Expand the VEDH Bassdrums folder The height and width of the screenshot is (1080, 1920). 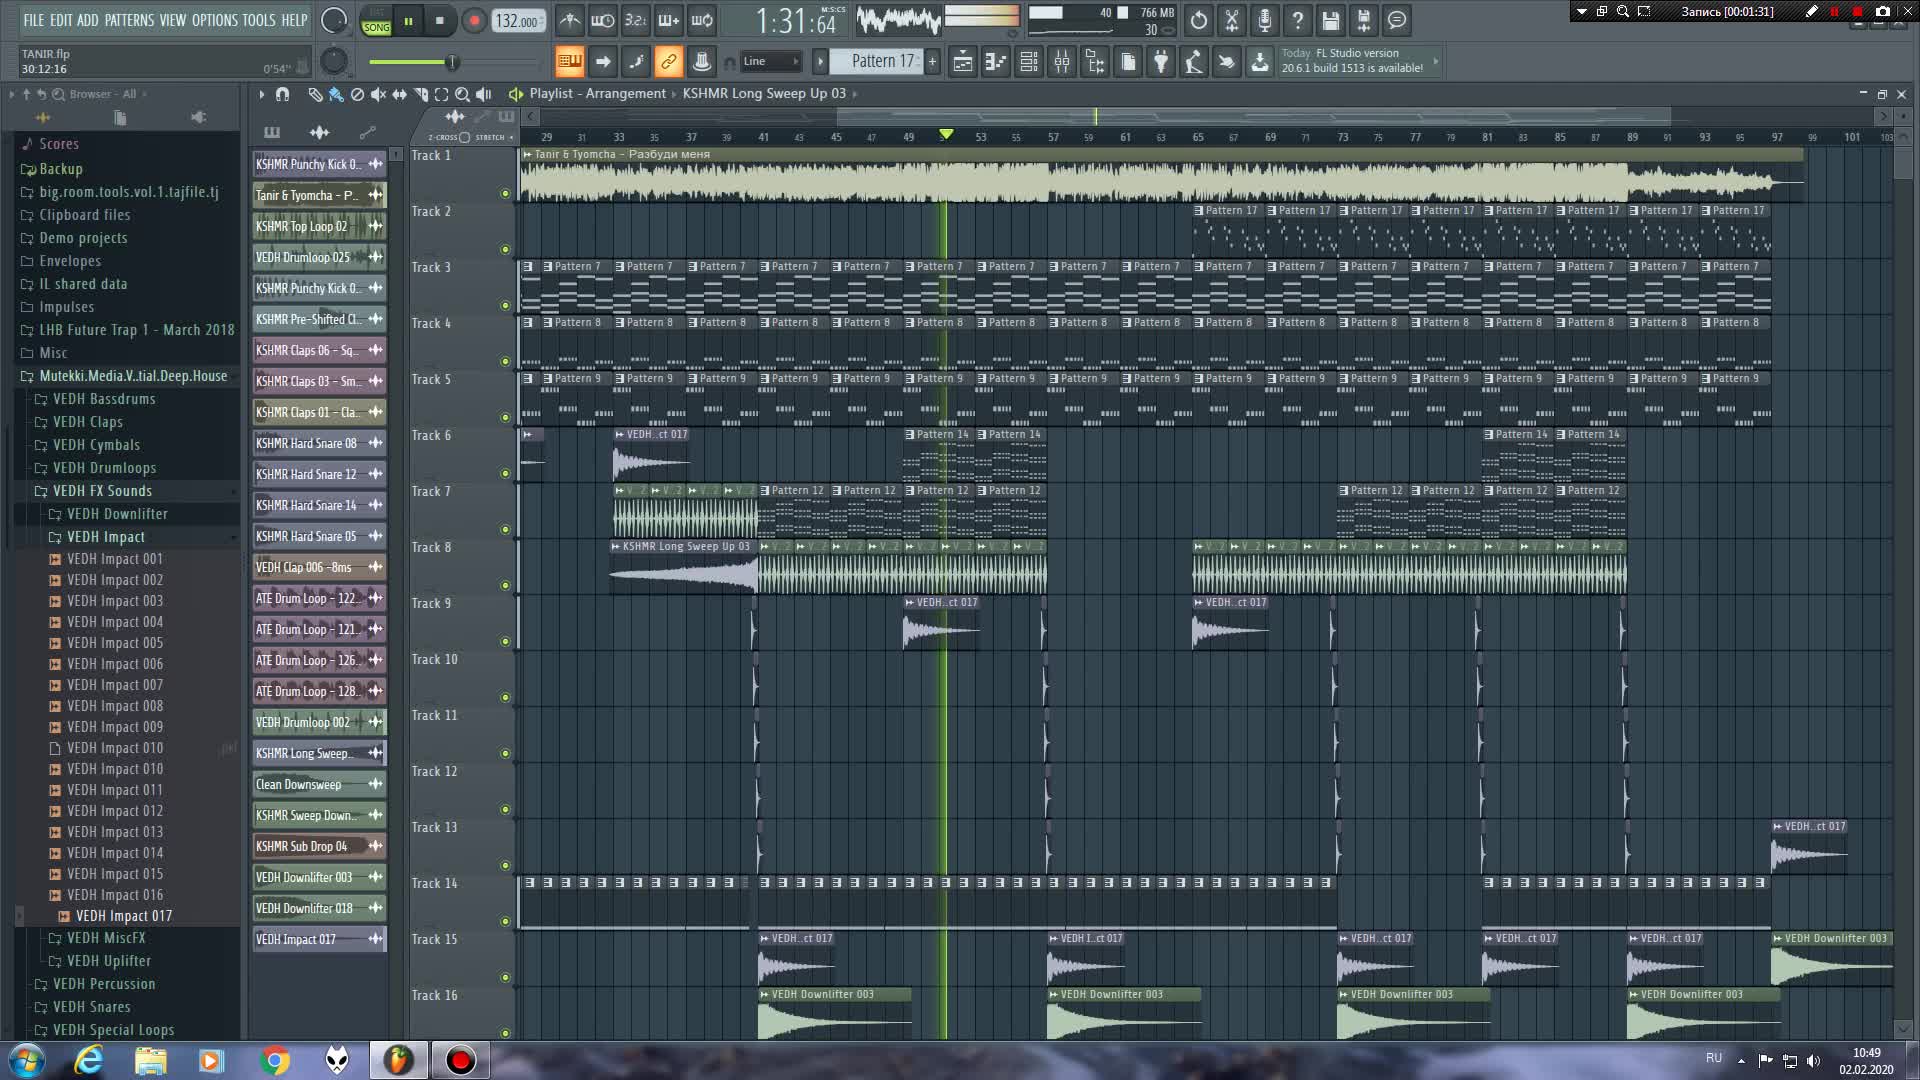pos(104,399)
